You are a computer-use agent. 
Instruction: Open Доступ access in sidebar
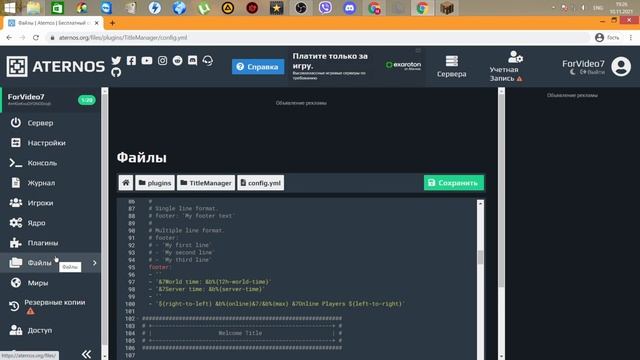(x=50, y=330)
